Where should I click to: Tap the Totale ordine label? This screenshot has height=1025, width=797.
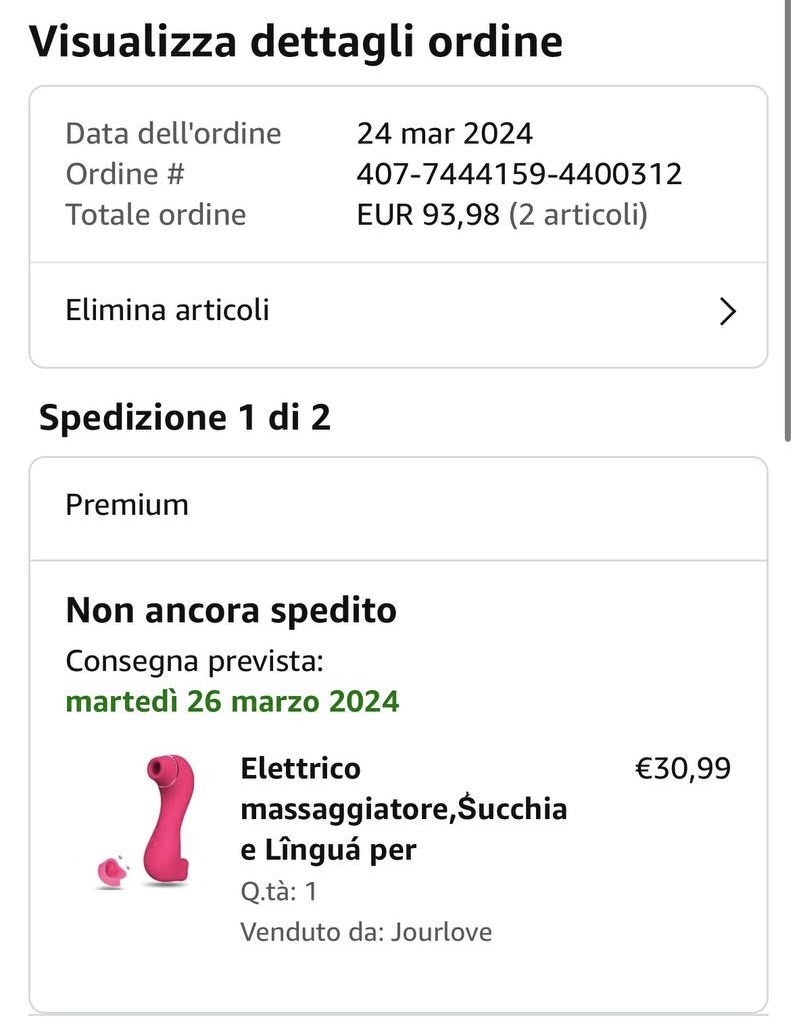(155, 215)
